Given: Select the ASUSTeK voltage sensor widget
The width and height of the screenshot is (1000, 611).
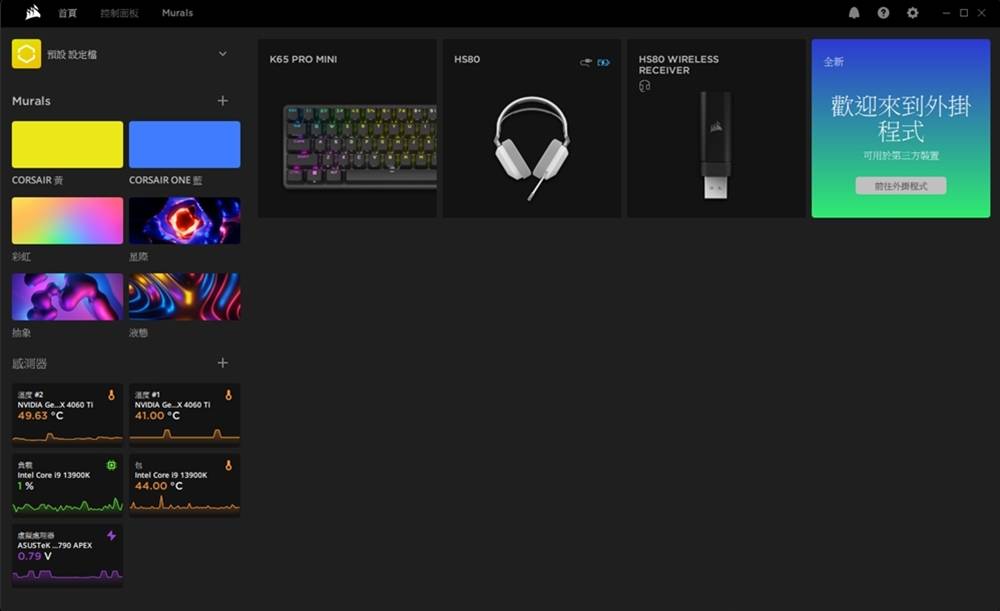Looking at the screenshot, I should tap(67, 555).
